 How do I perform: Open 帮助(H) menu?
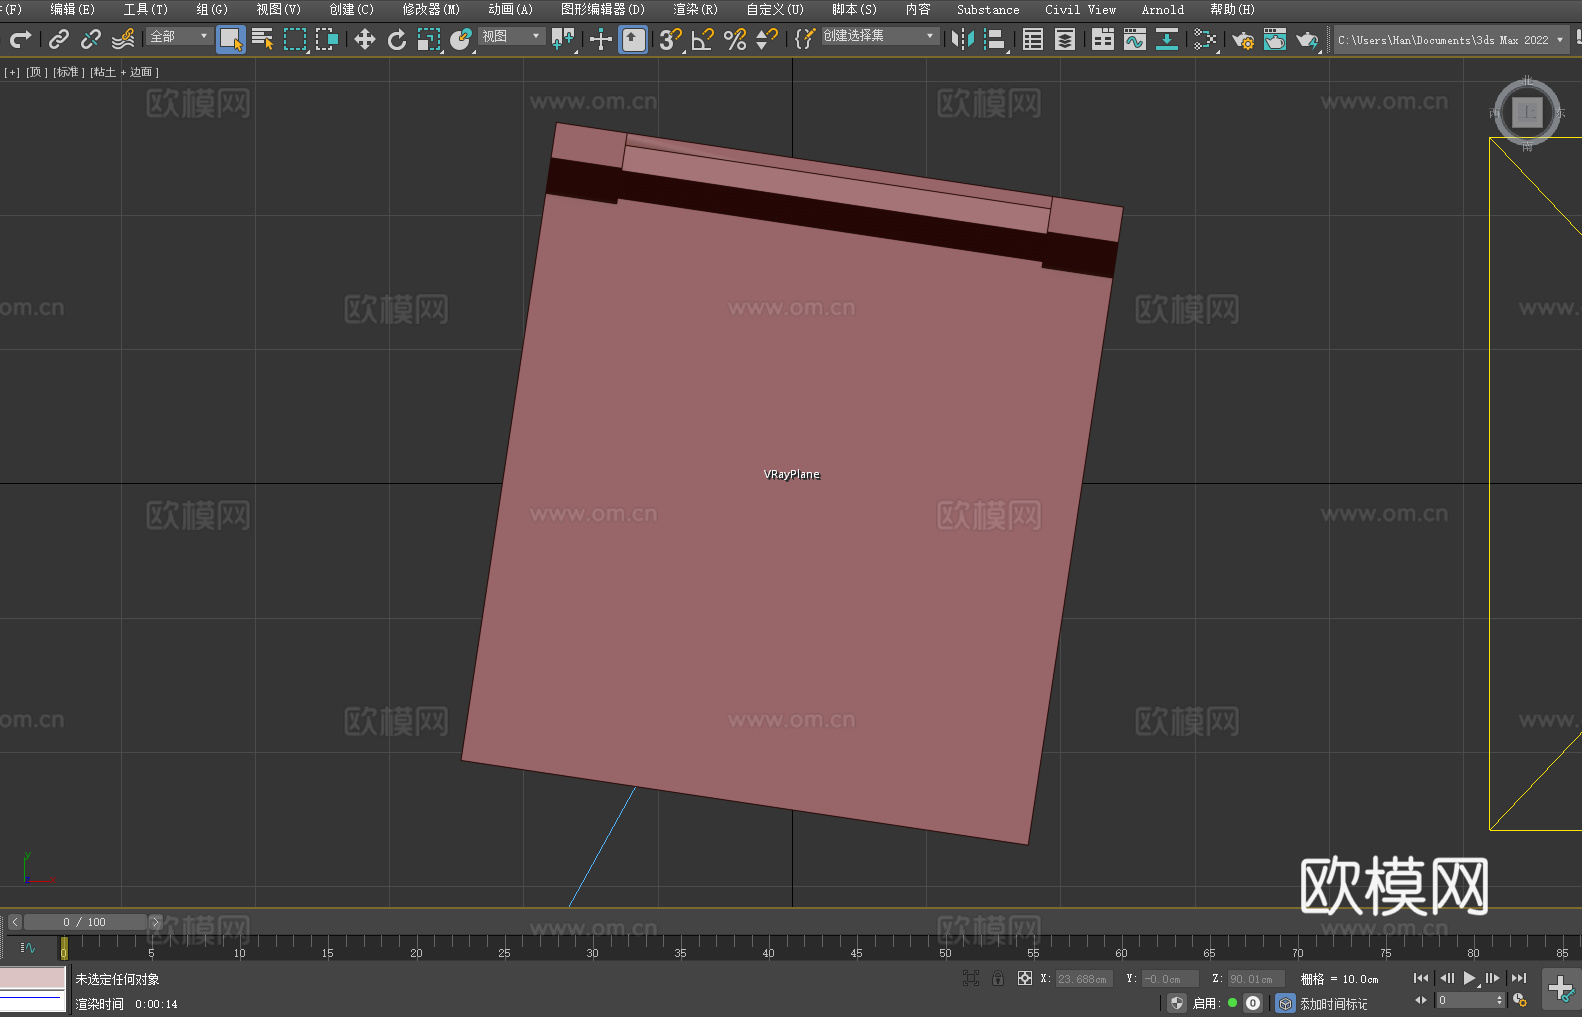point(1232,9)
